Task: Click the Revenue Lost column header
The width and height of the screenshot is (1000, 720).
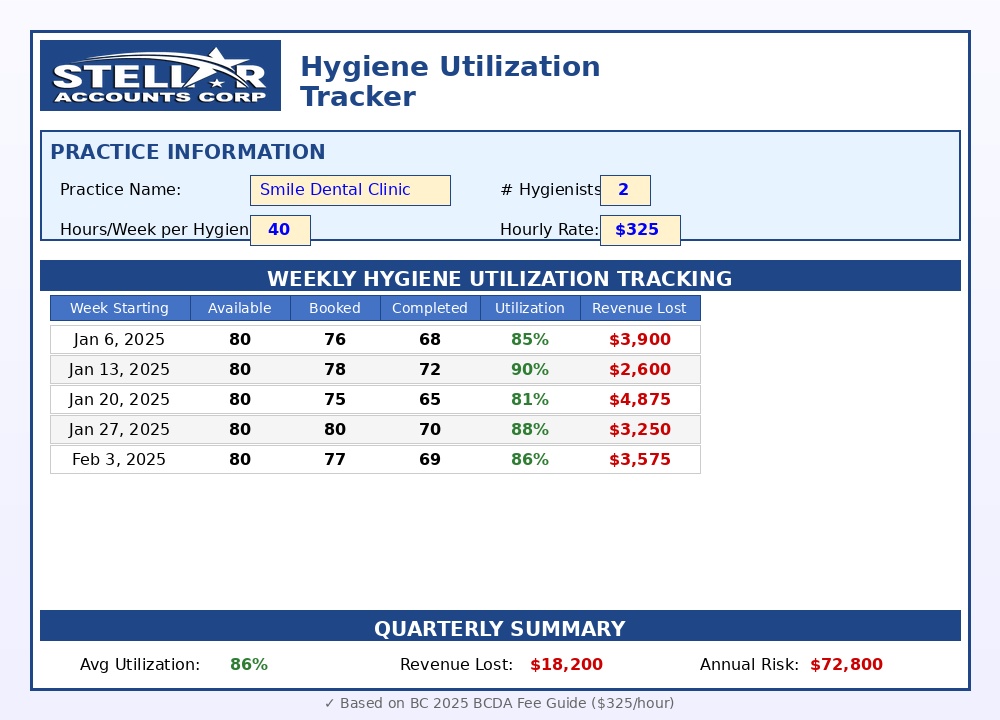Action: pyautogui.click(x=639, y=308)
